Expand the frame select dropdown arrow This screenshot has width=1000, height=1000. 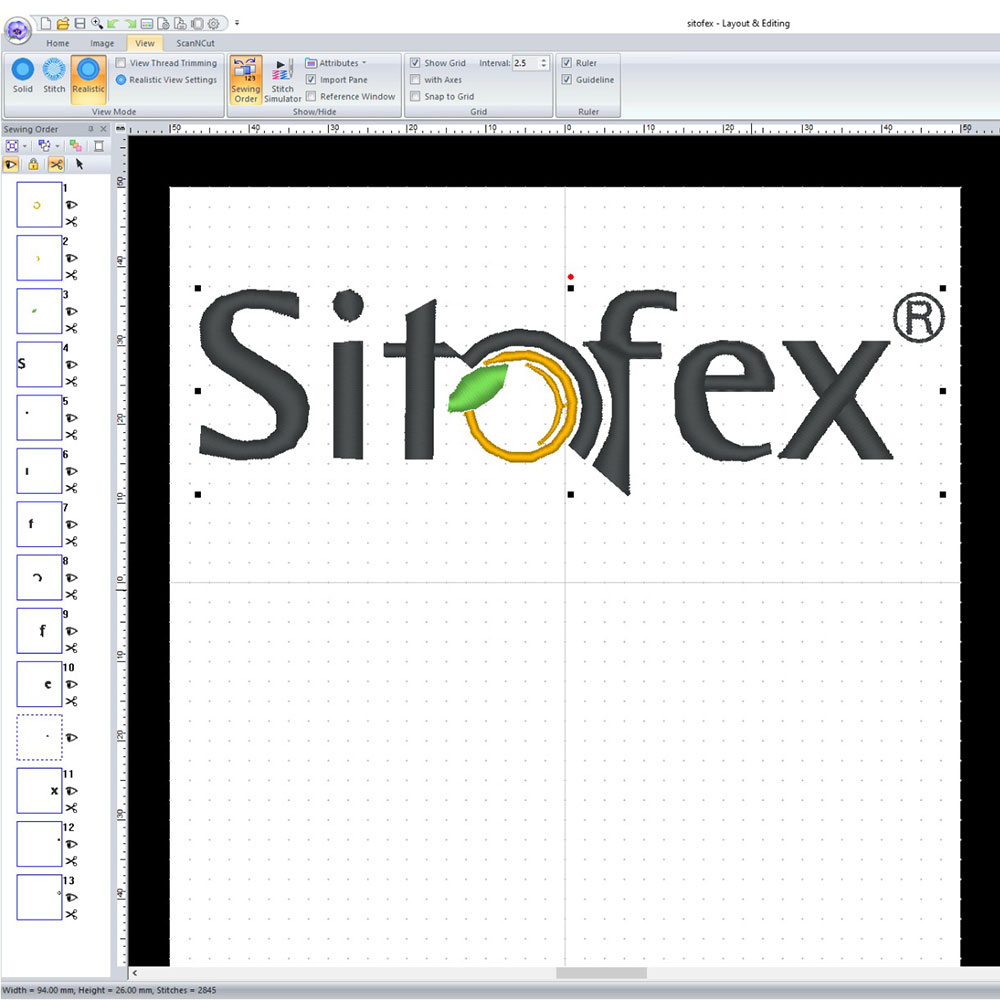[25, 146]
